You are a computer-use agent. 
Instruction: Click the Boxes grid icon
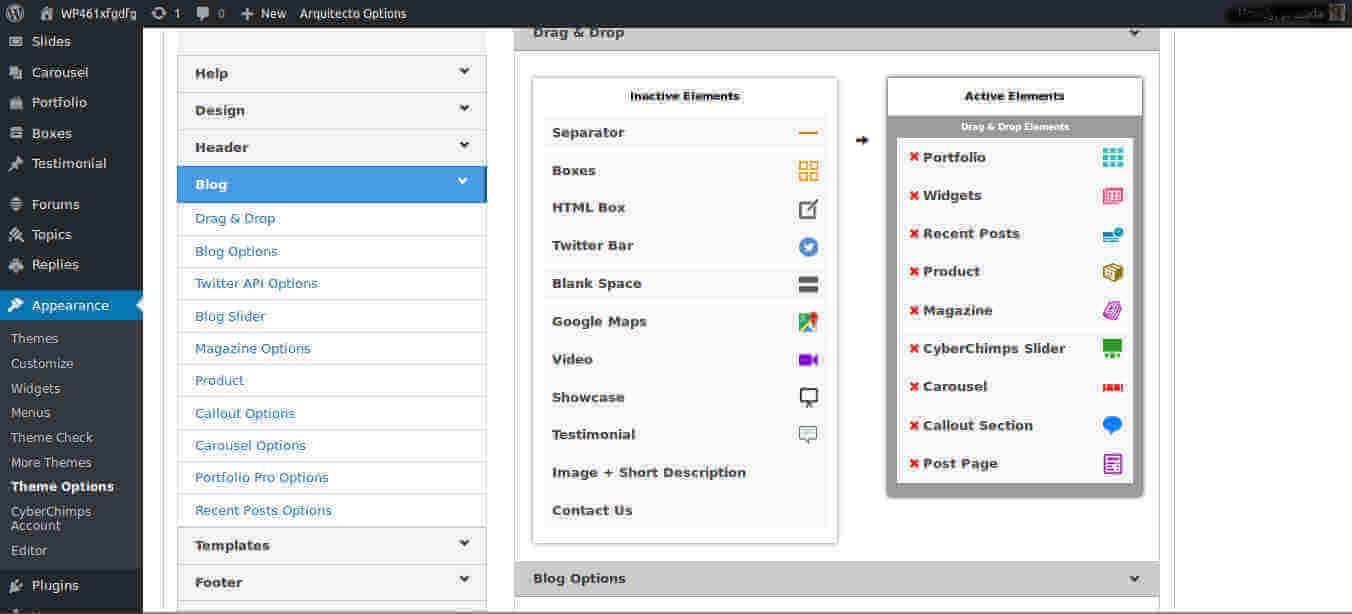point(808,171)
